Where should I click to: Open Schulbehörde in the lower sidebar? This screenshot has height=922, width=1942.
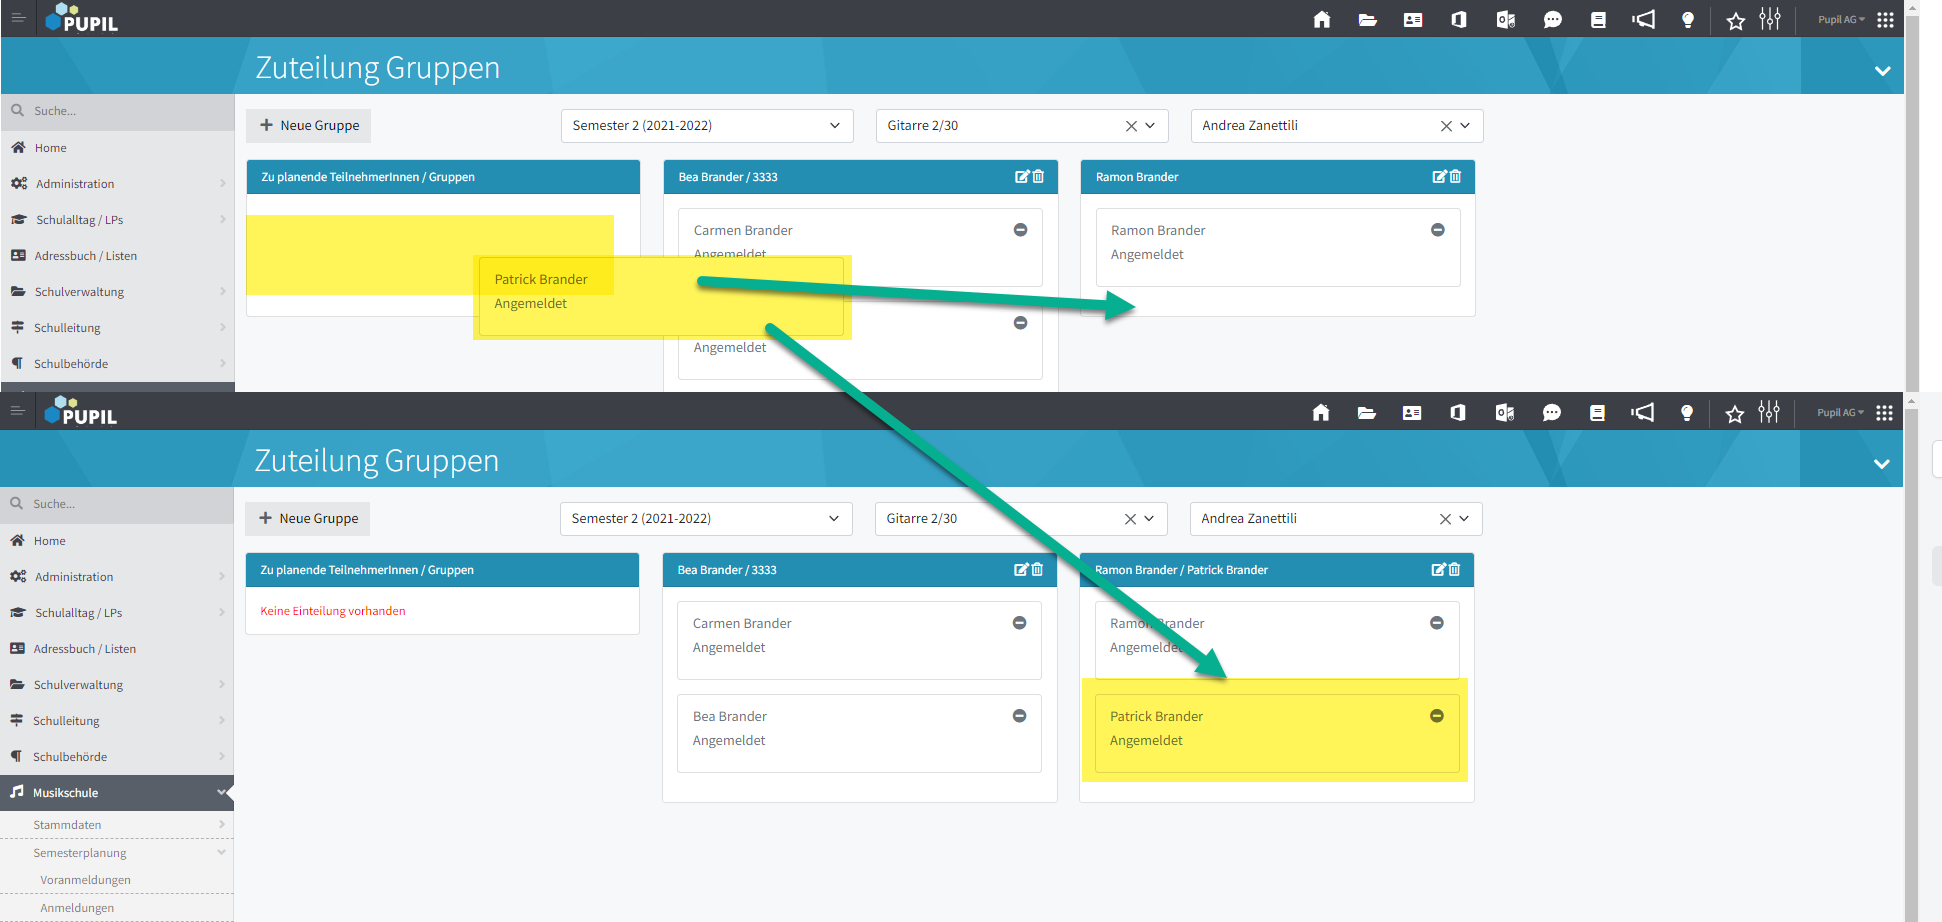click(x=117, y=757)
